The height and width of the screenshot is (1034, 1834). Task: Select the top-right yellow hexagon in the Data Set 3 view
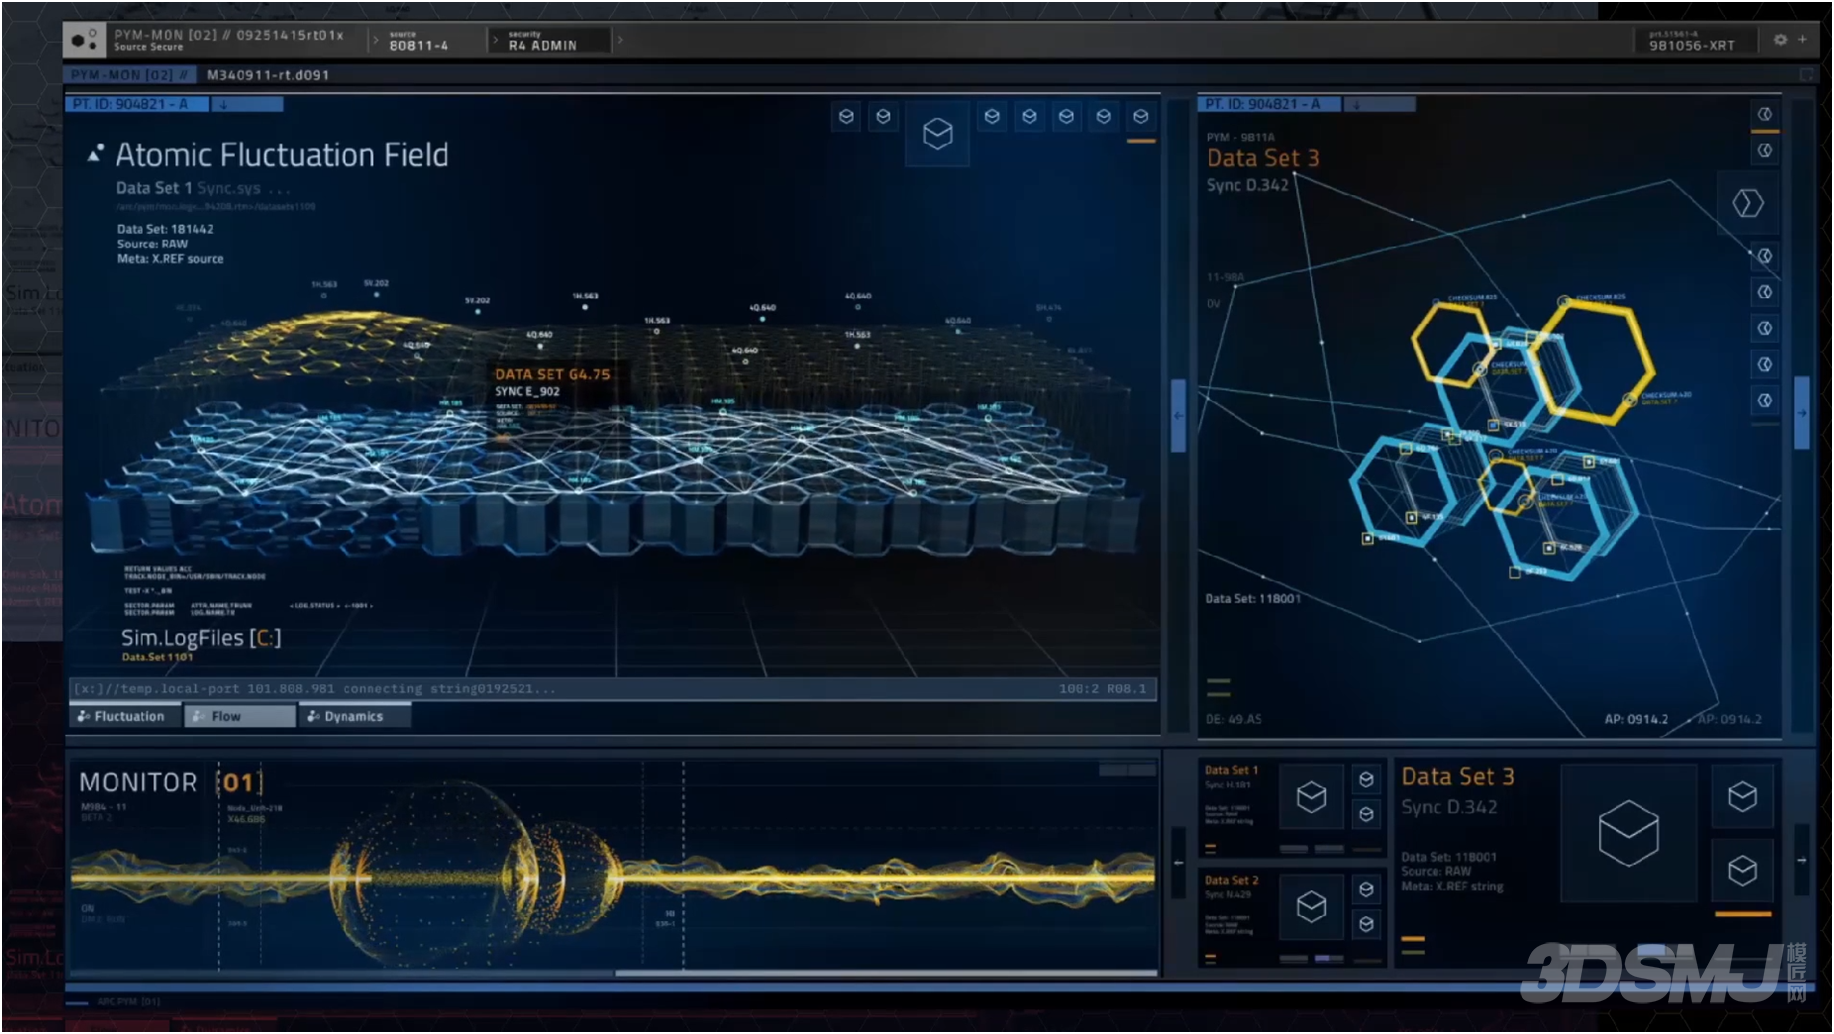coord(1594,362)
